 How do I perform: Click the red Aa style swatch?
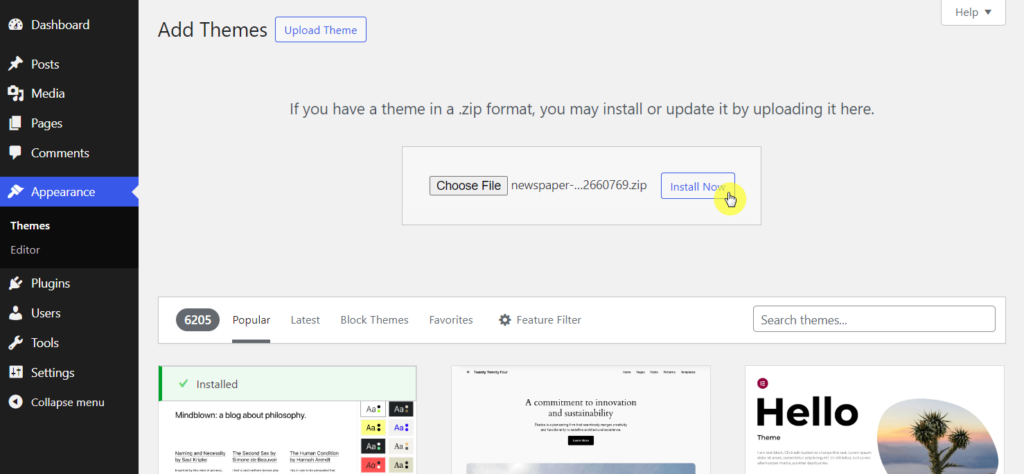click(373, 465)
